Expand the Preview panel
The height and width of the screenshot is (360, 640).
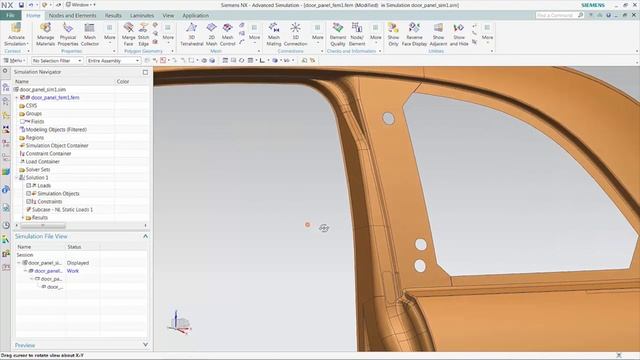click(x=145, y=345)
